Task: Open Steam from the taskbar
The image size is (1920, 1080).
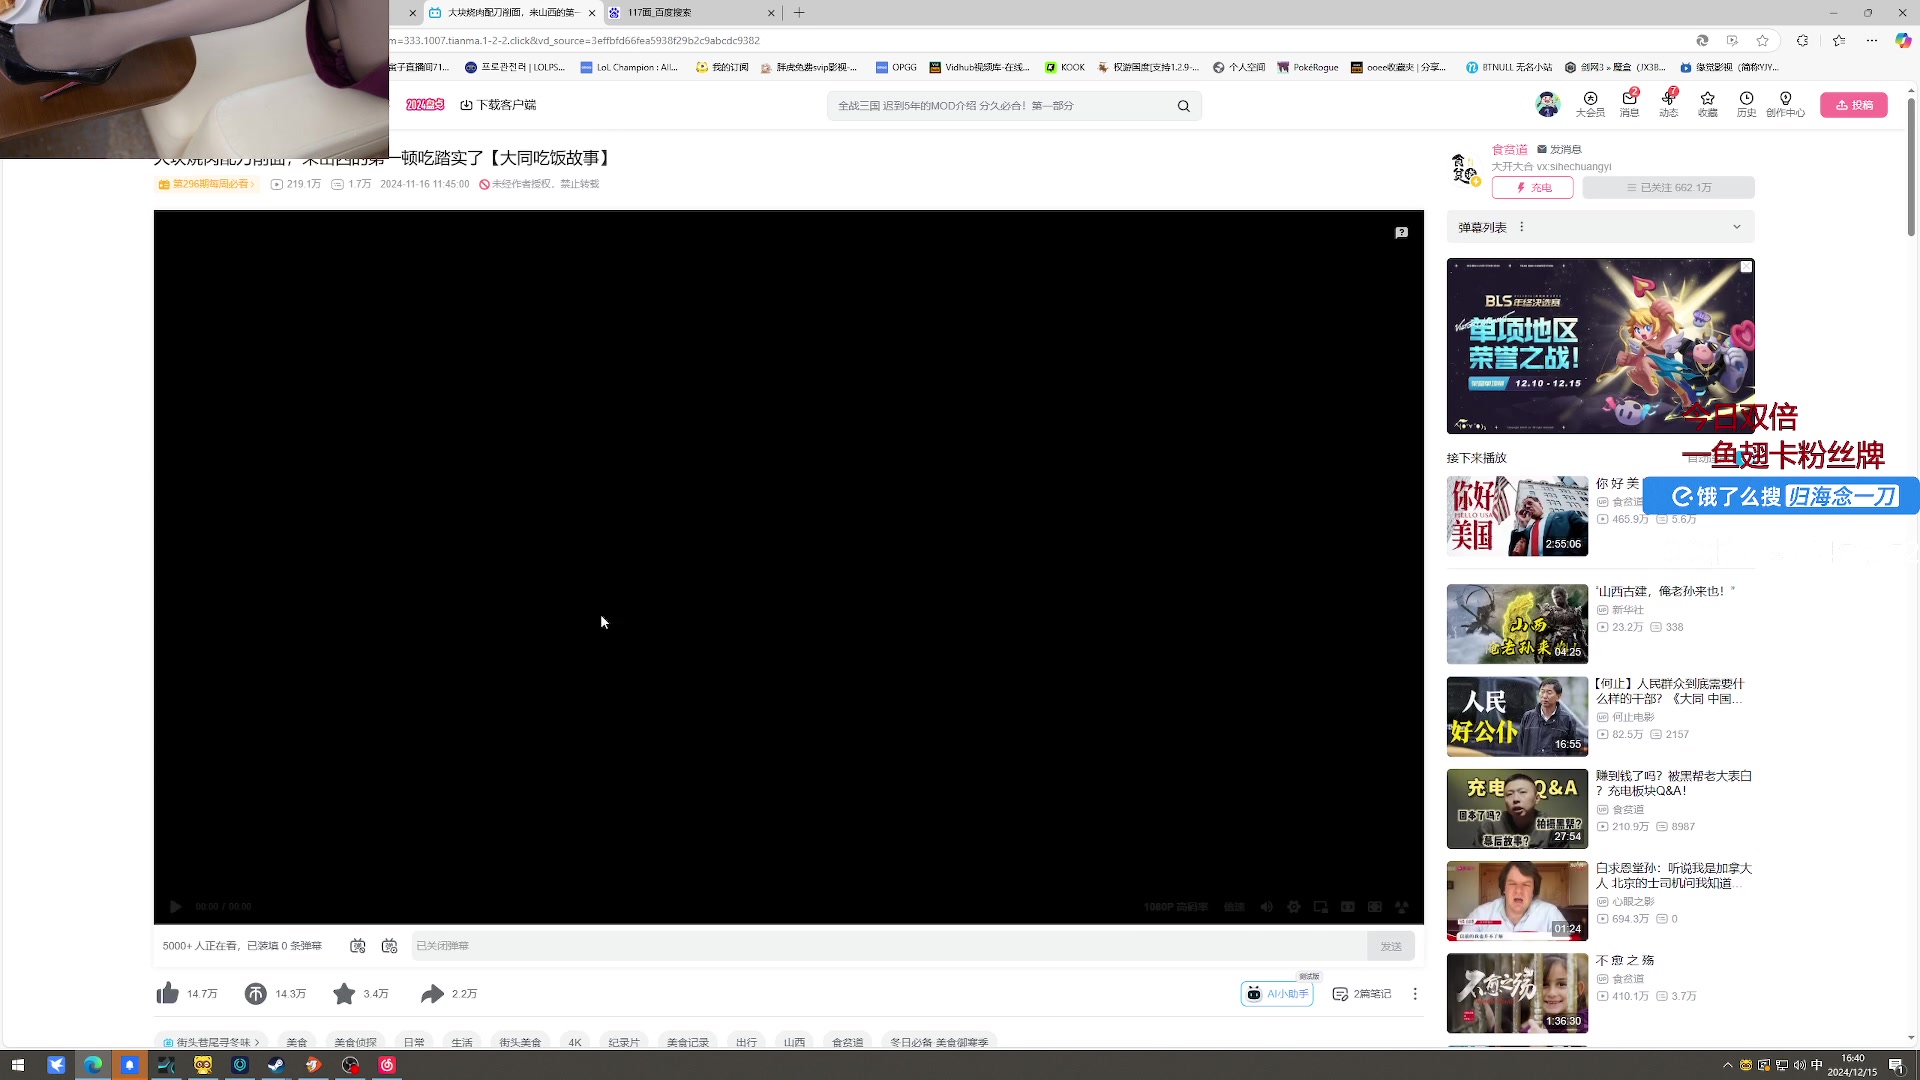Action: click(x=277, y=1065)
